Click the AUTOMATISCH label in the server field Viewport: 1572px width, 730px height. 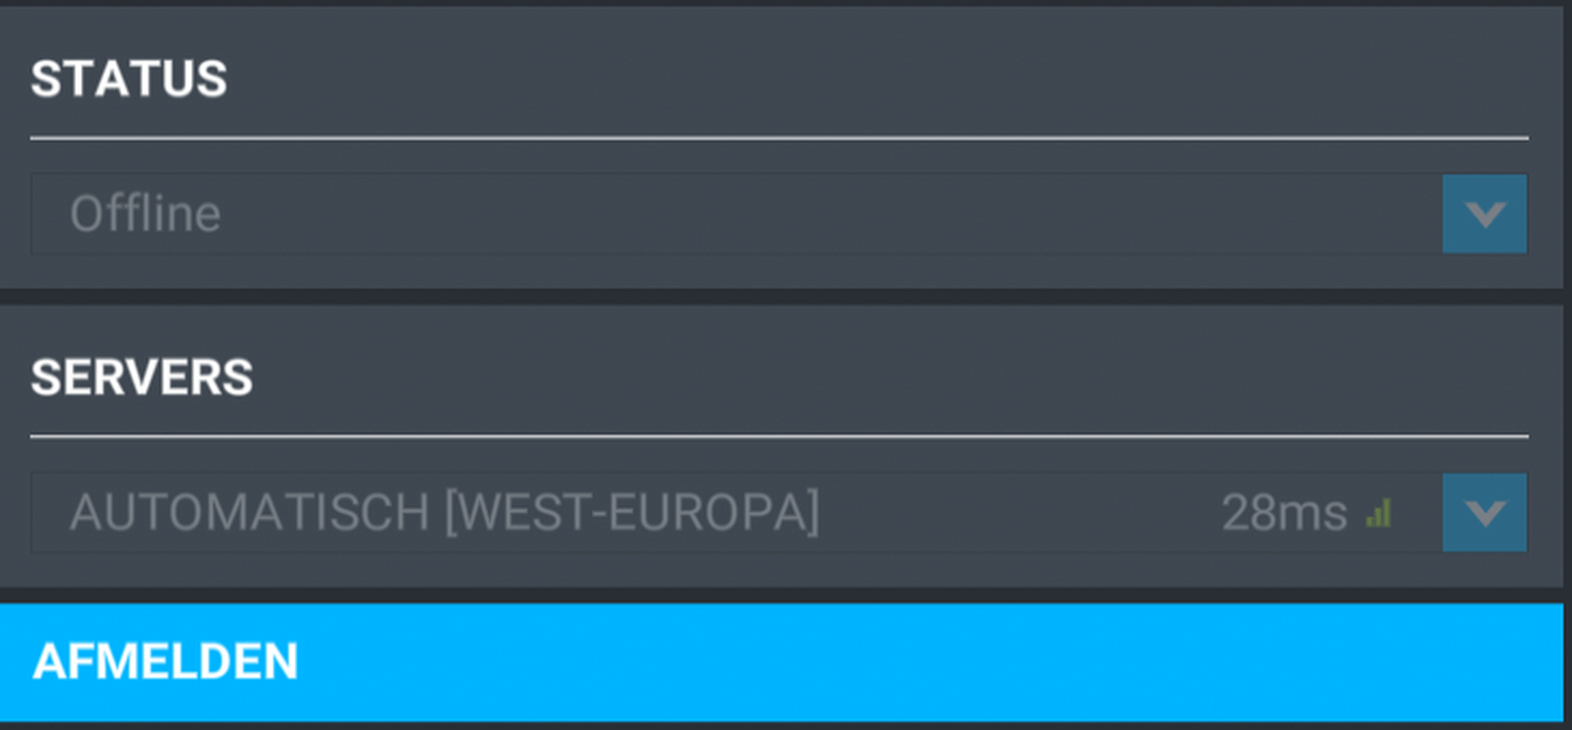click(250, 512)
